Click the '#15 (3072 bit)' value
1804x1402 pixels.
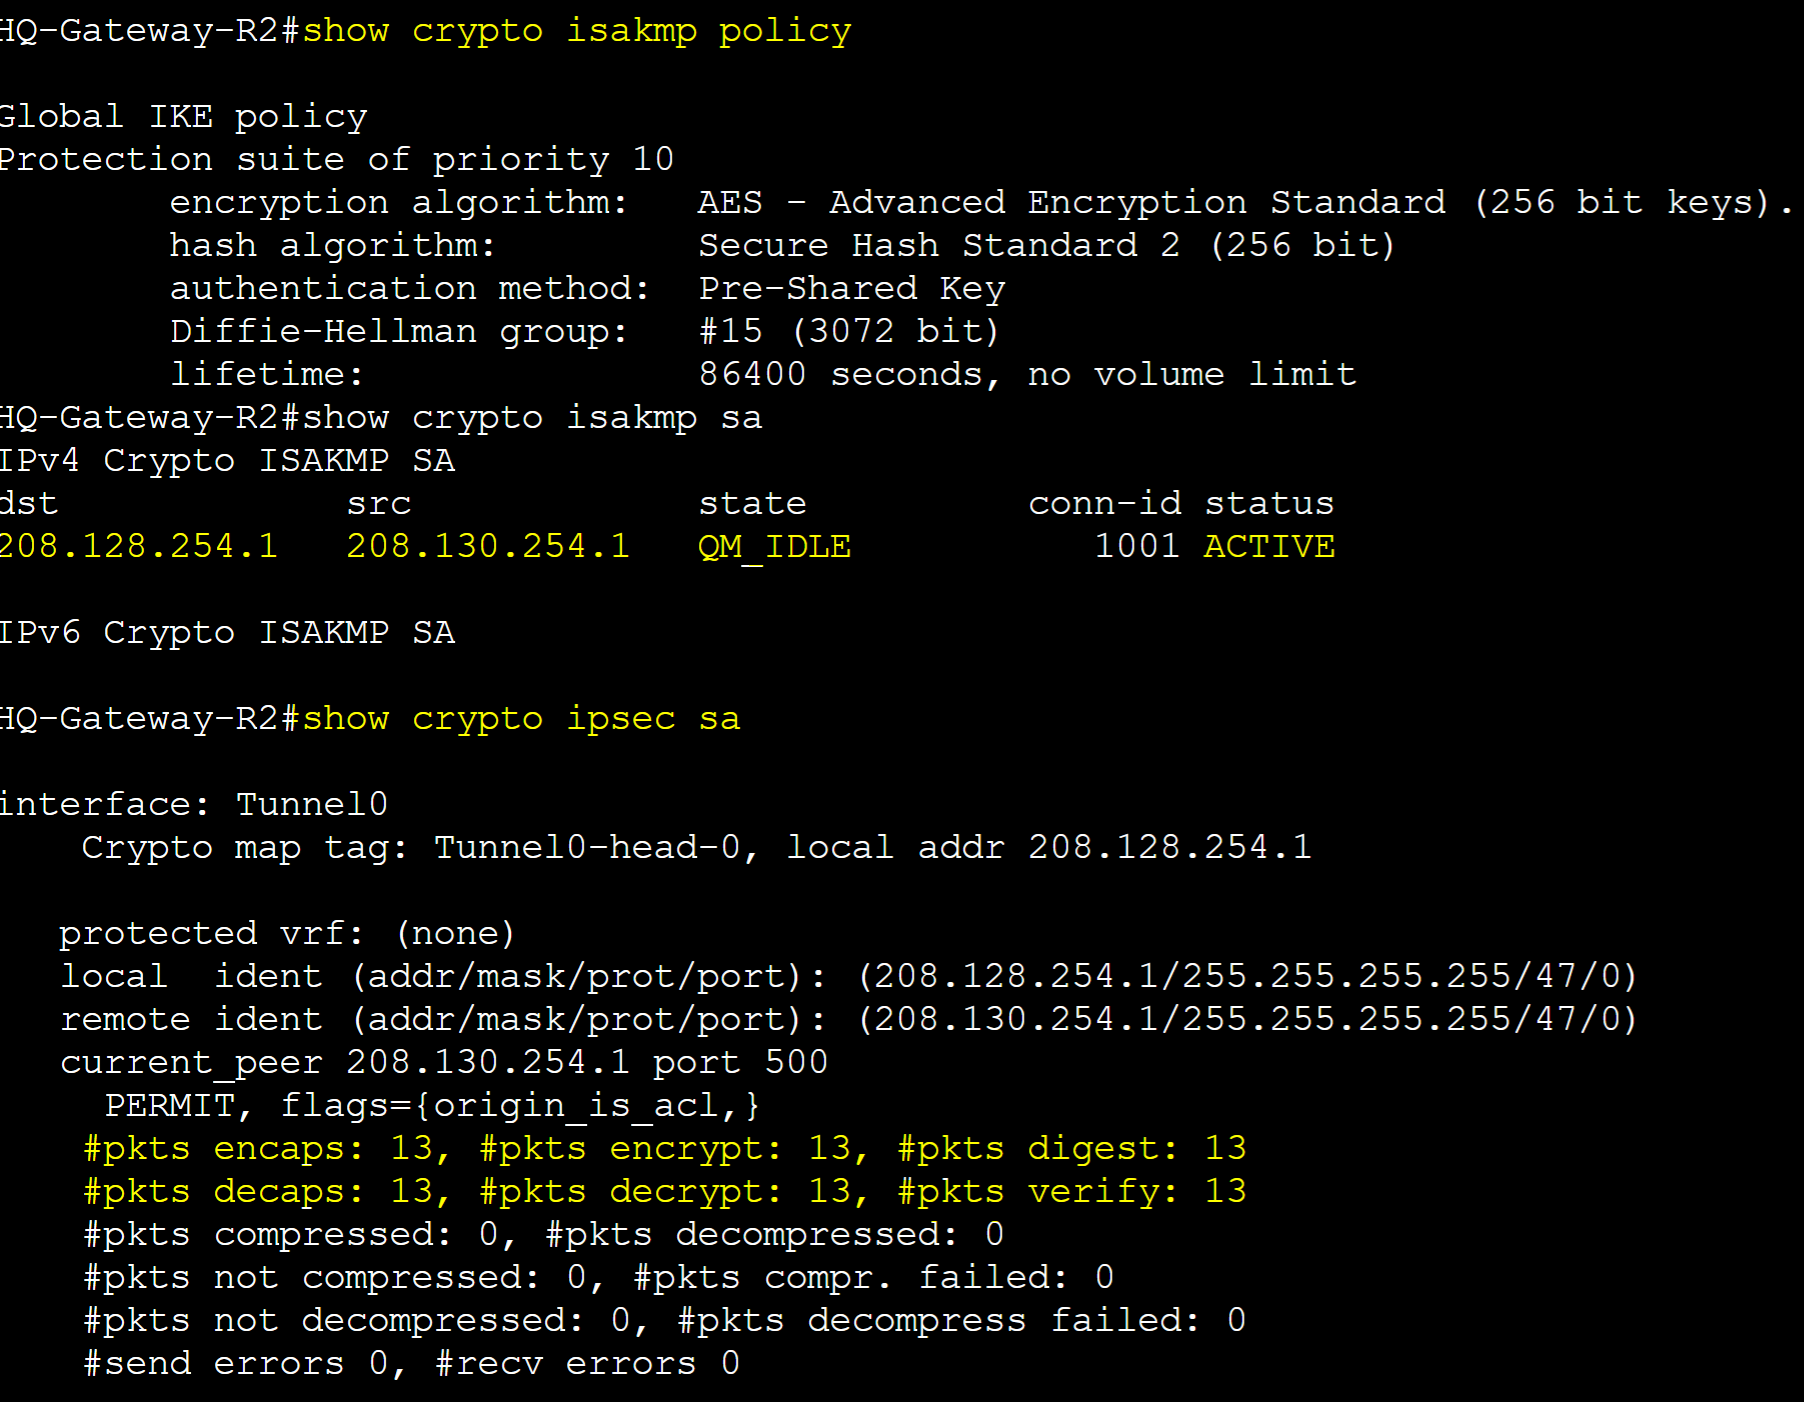click(849, 331)
